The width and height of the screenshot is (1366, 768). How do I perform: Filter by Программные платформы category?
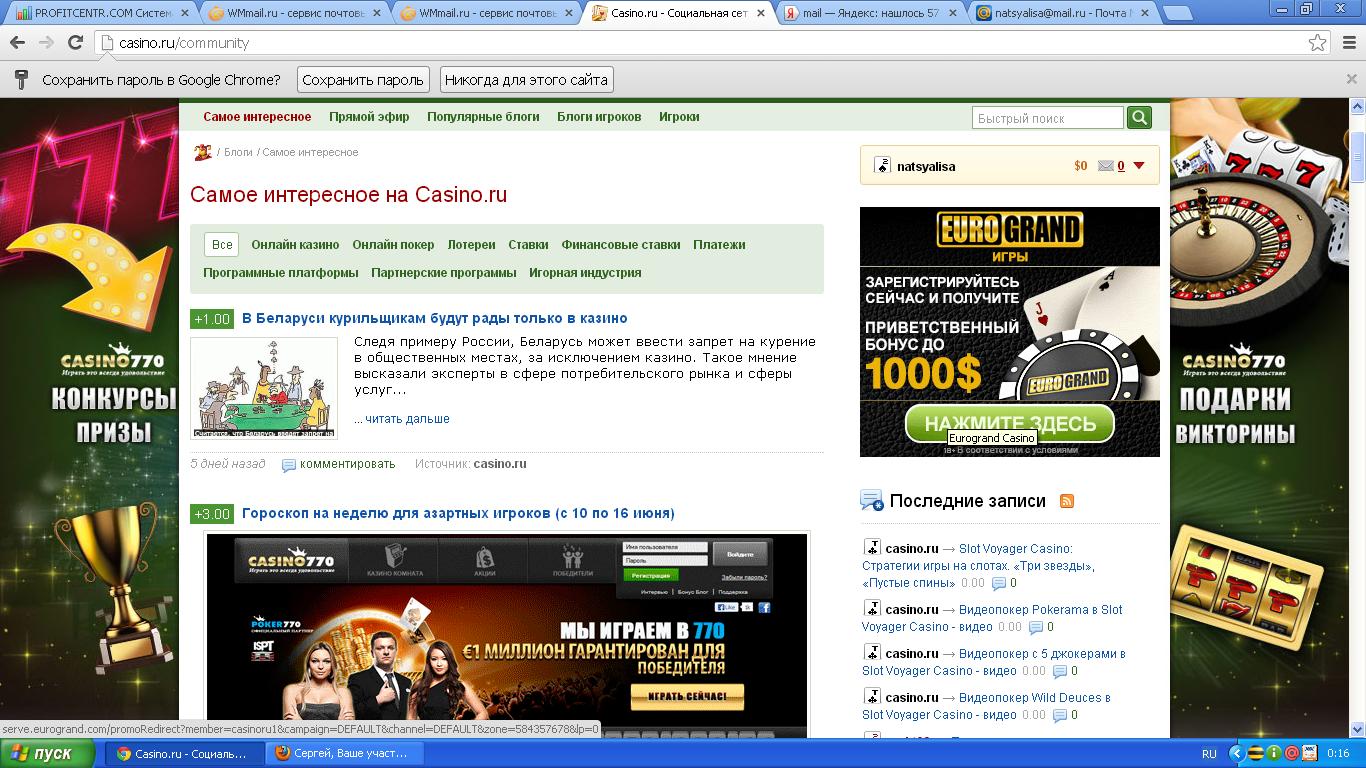pyautogui.click(x=281, y=273)
